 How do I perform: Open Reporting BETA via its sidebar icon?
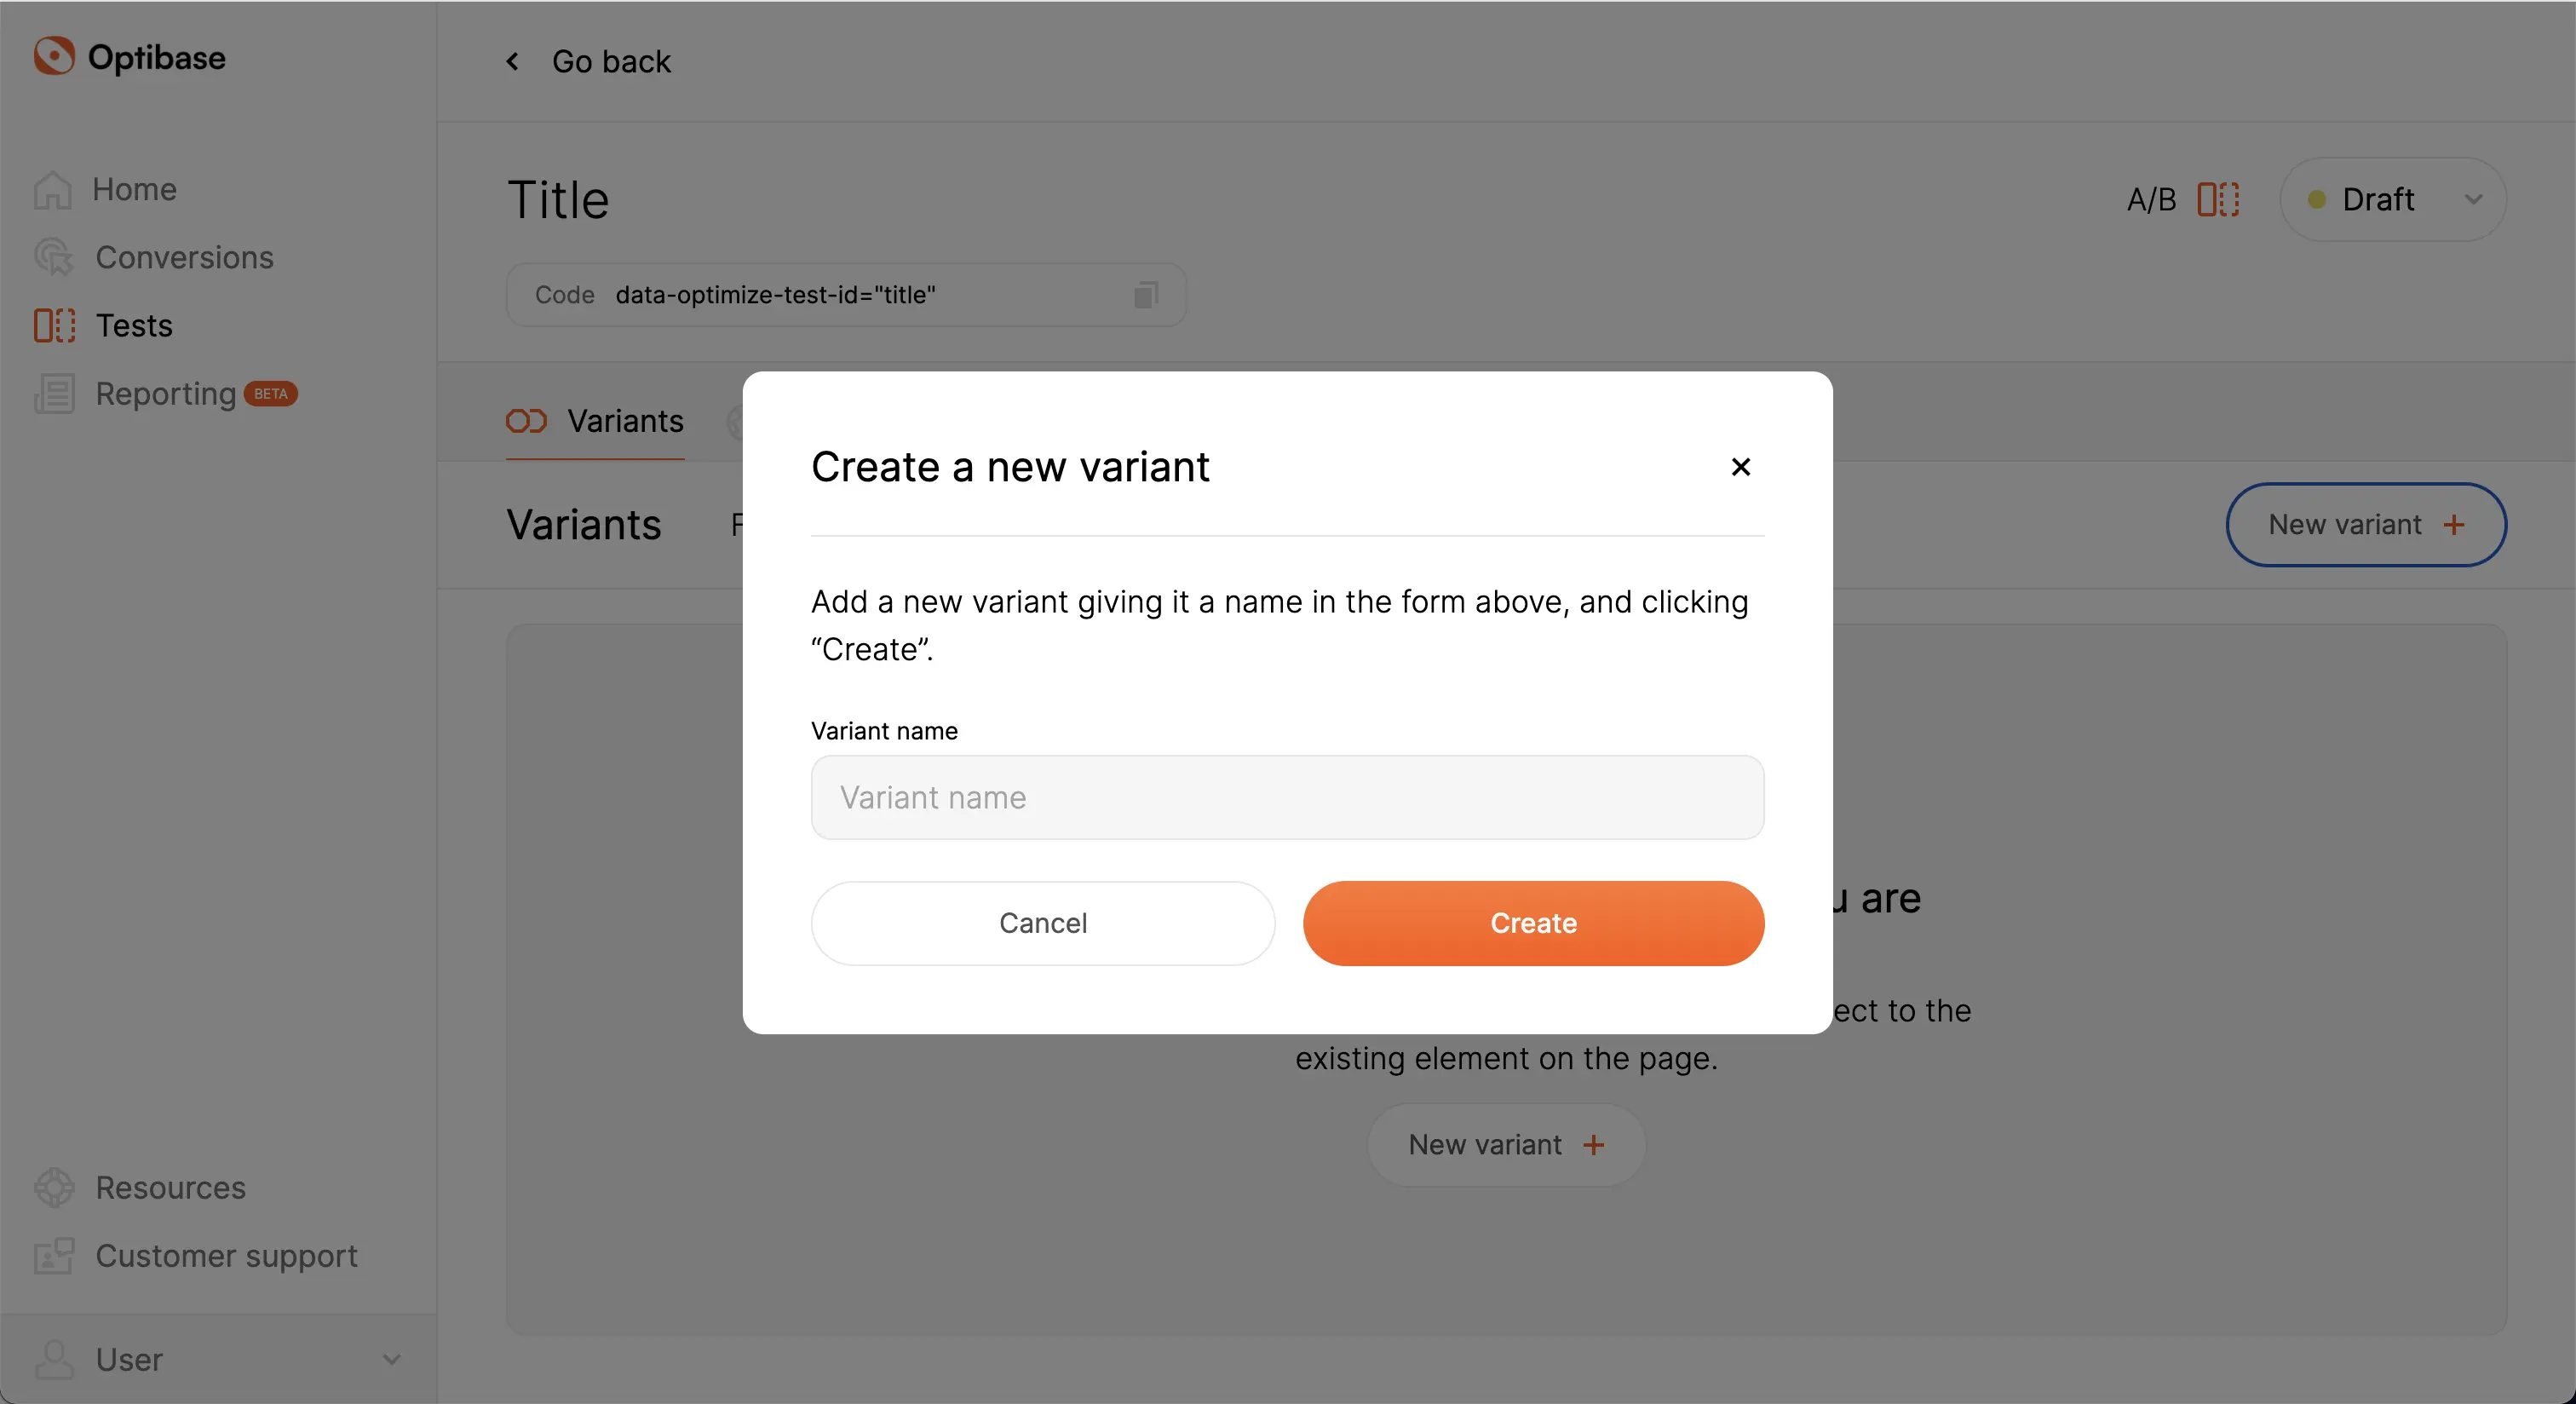tap(54, 394)
